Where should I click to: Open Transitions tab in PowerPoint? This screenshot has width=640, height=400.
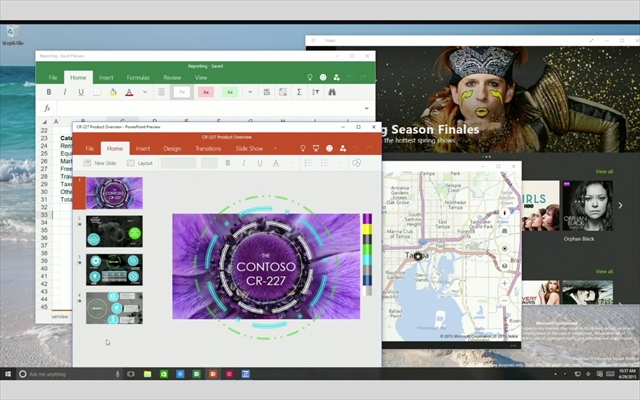pyautogui.click(x=208, y=149)
